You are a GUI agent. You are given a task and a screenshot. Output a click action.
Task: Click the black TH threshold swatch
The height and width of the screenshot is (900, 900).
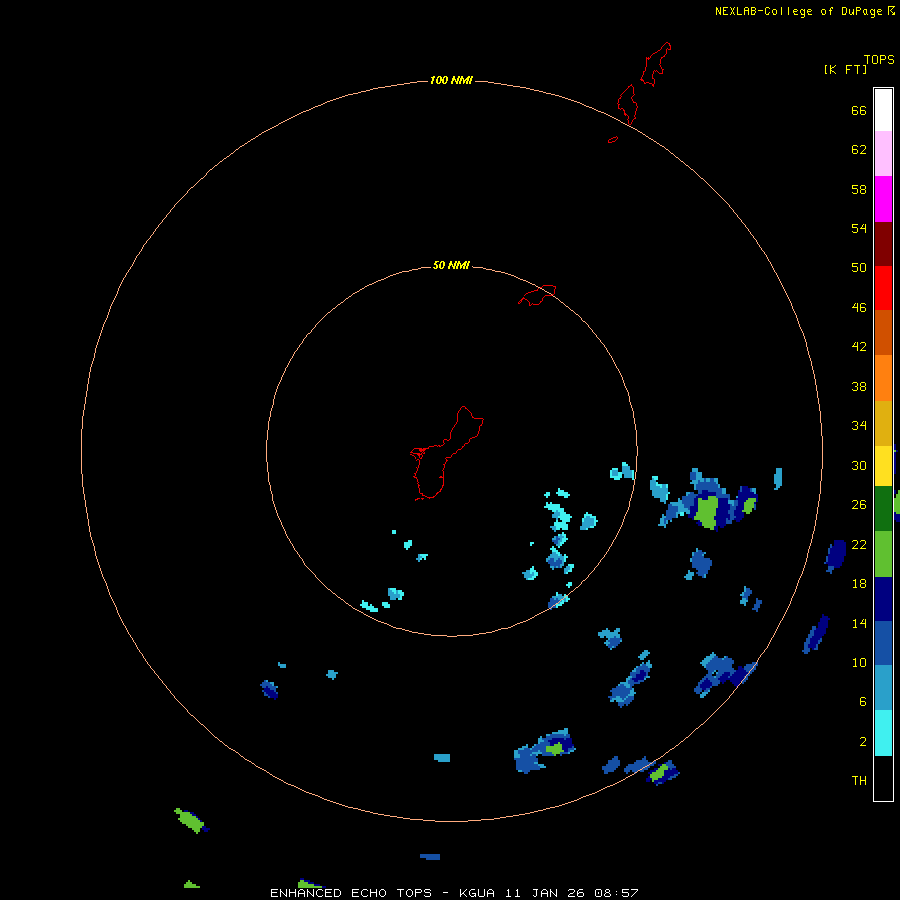883,778
